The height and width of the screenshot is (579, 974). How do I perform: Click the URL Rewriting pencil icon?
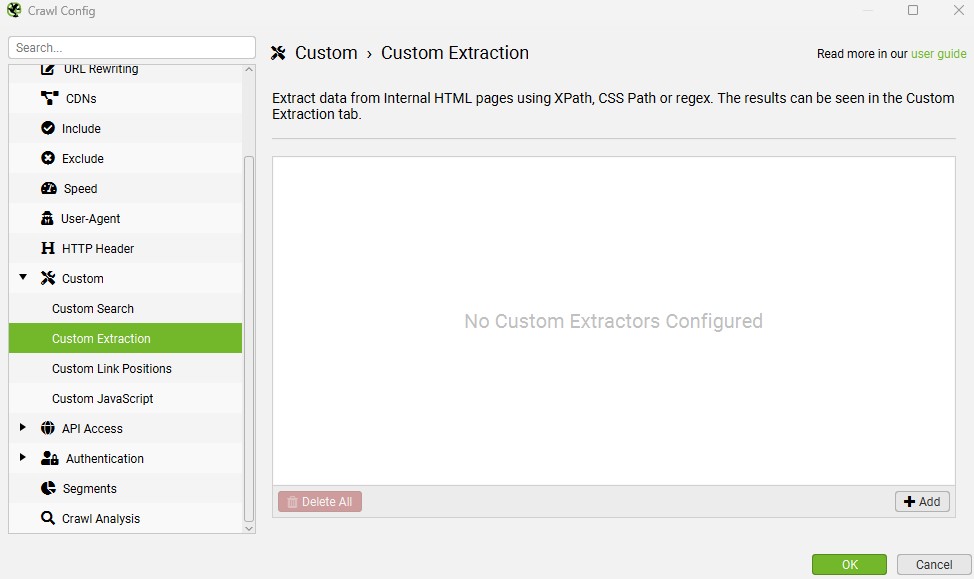(48, 69)
